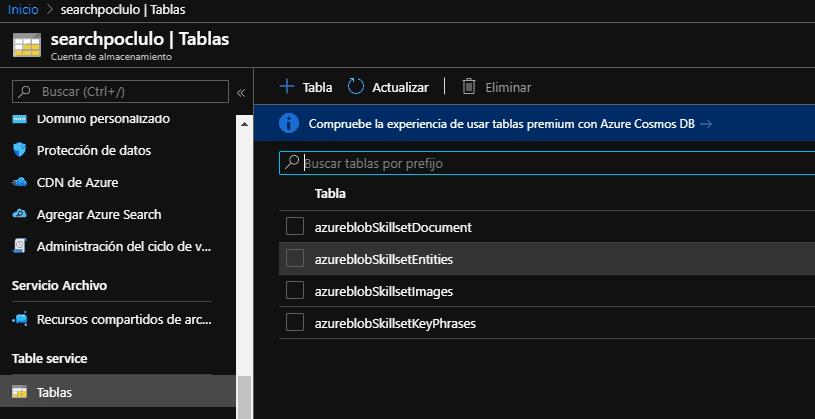Focus the Buscar tablas por prefijo field
Viewport: 815px width, 419px height.
click(547, 163)
